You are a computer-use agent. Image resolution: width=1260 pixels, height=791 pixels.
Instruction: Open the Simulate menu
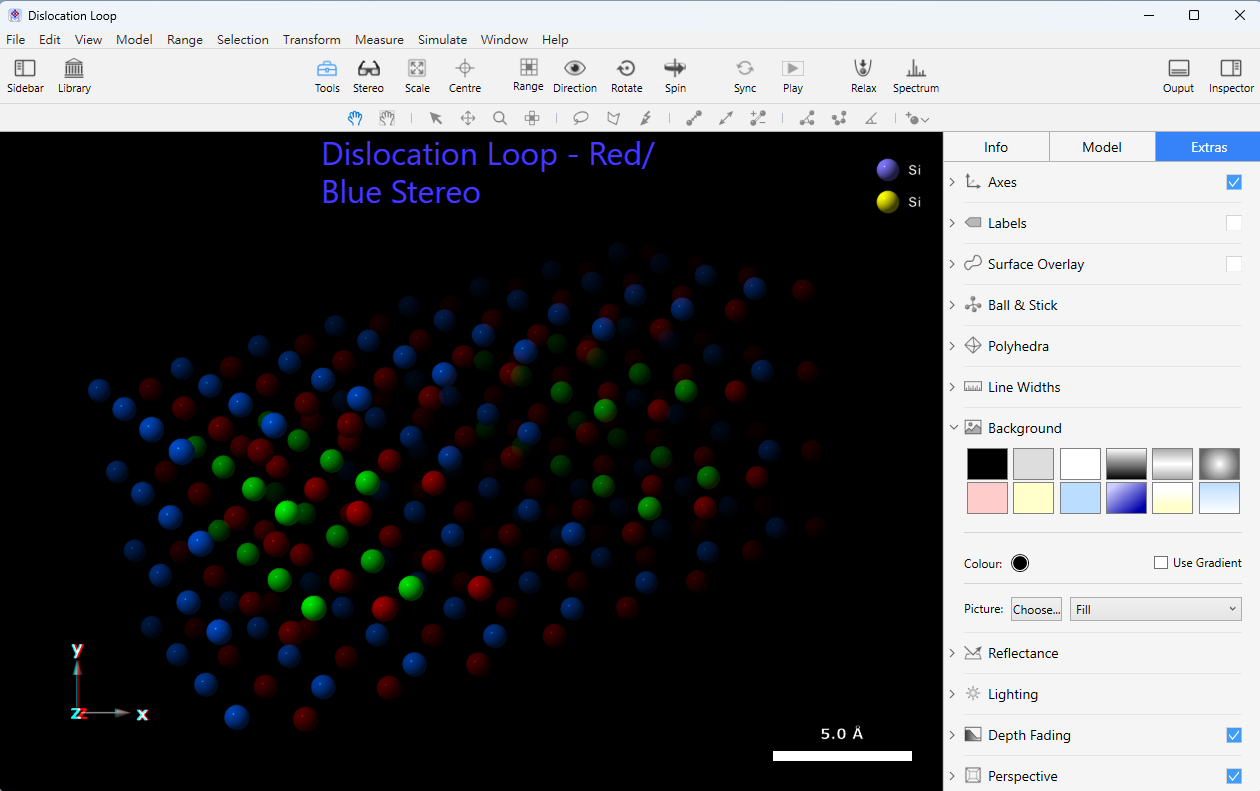click(442, 40)
